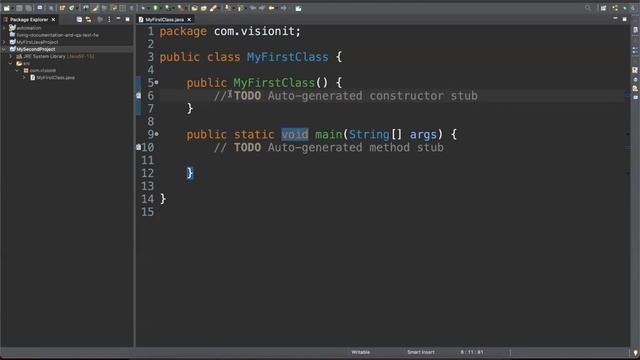The image size is (640, 360).
Task: Click the cursor position 6 : 11 : 81 status
Action: click(x=472, y=352)
